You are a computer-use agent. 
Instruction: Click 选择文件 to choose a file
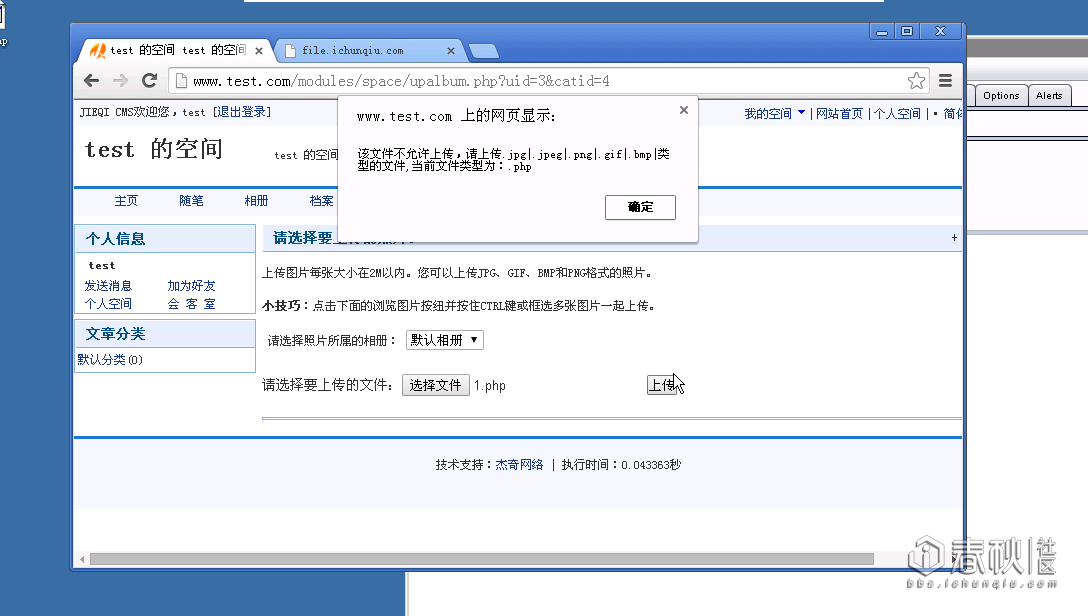pos(436,385)
